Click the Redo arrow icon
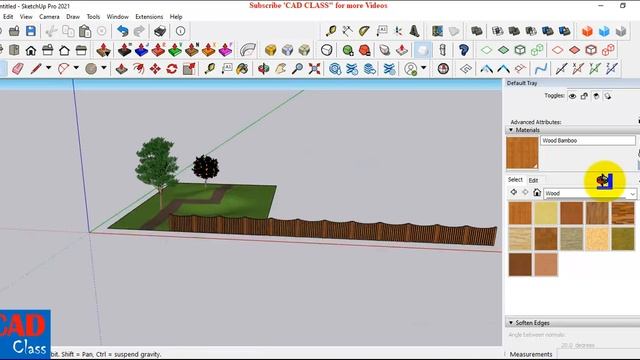 (139, 31)
